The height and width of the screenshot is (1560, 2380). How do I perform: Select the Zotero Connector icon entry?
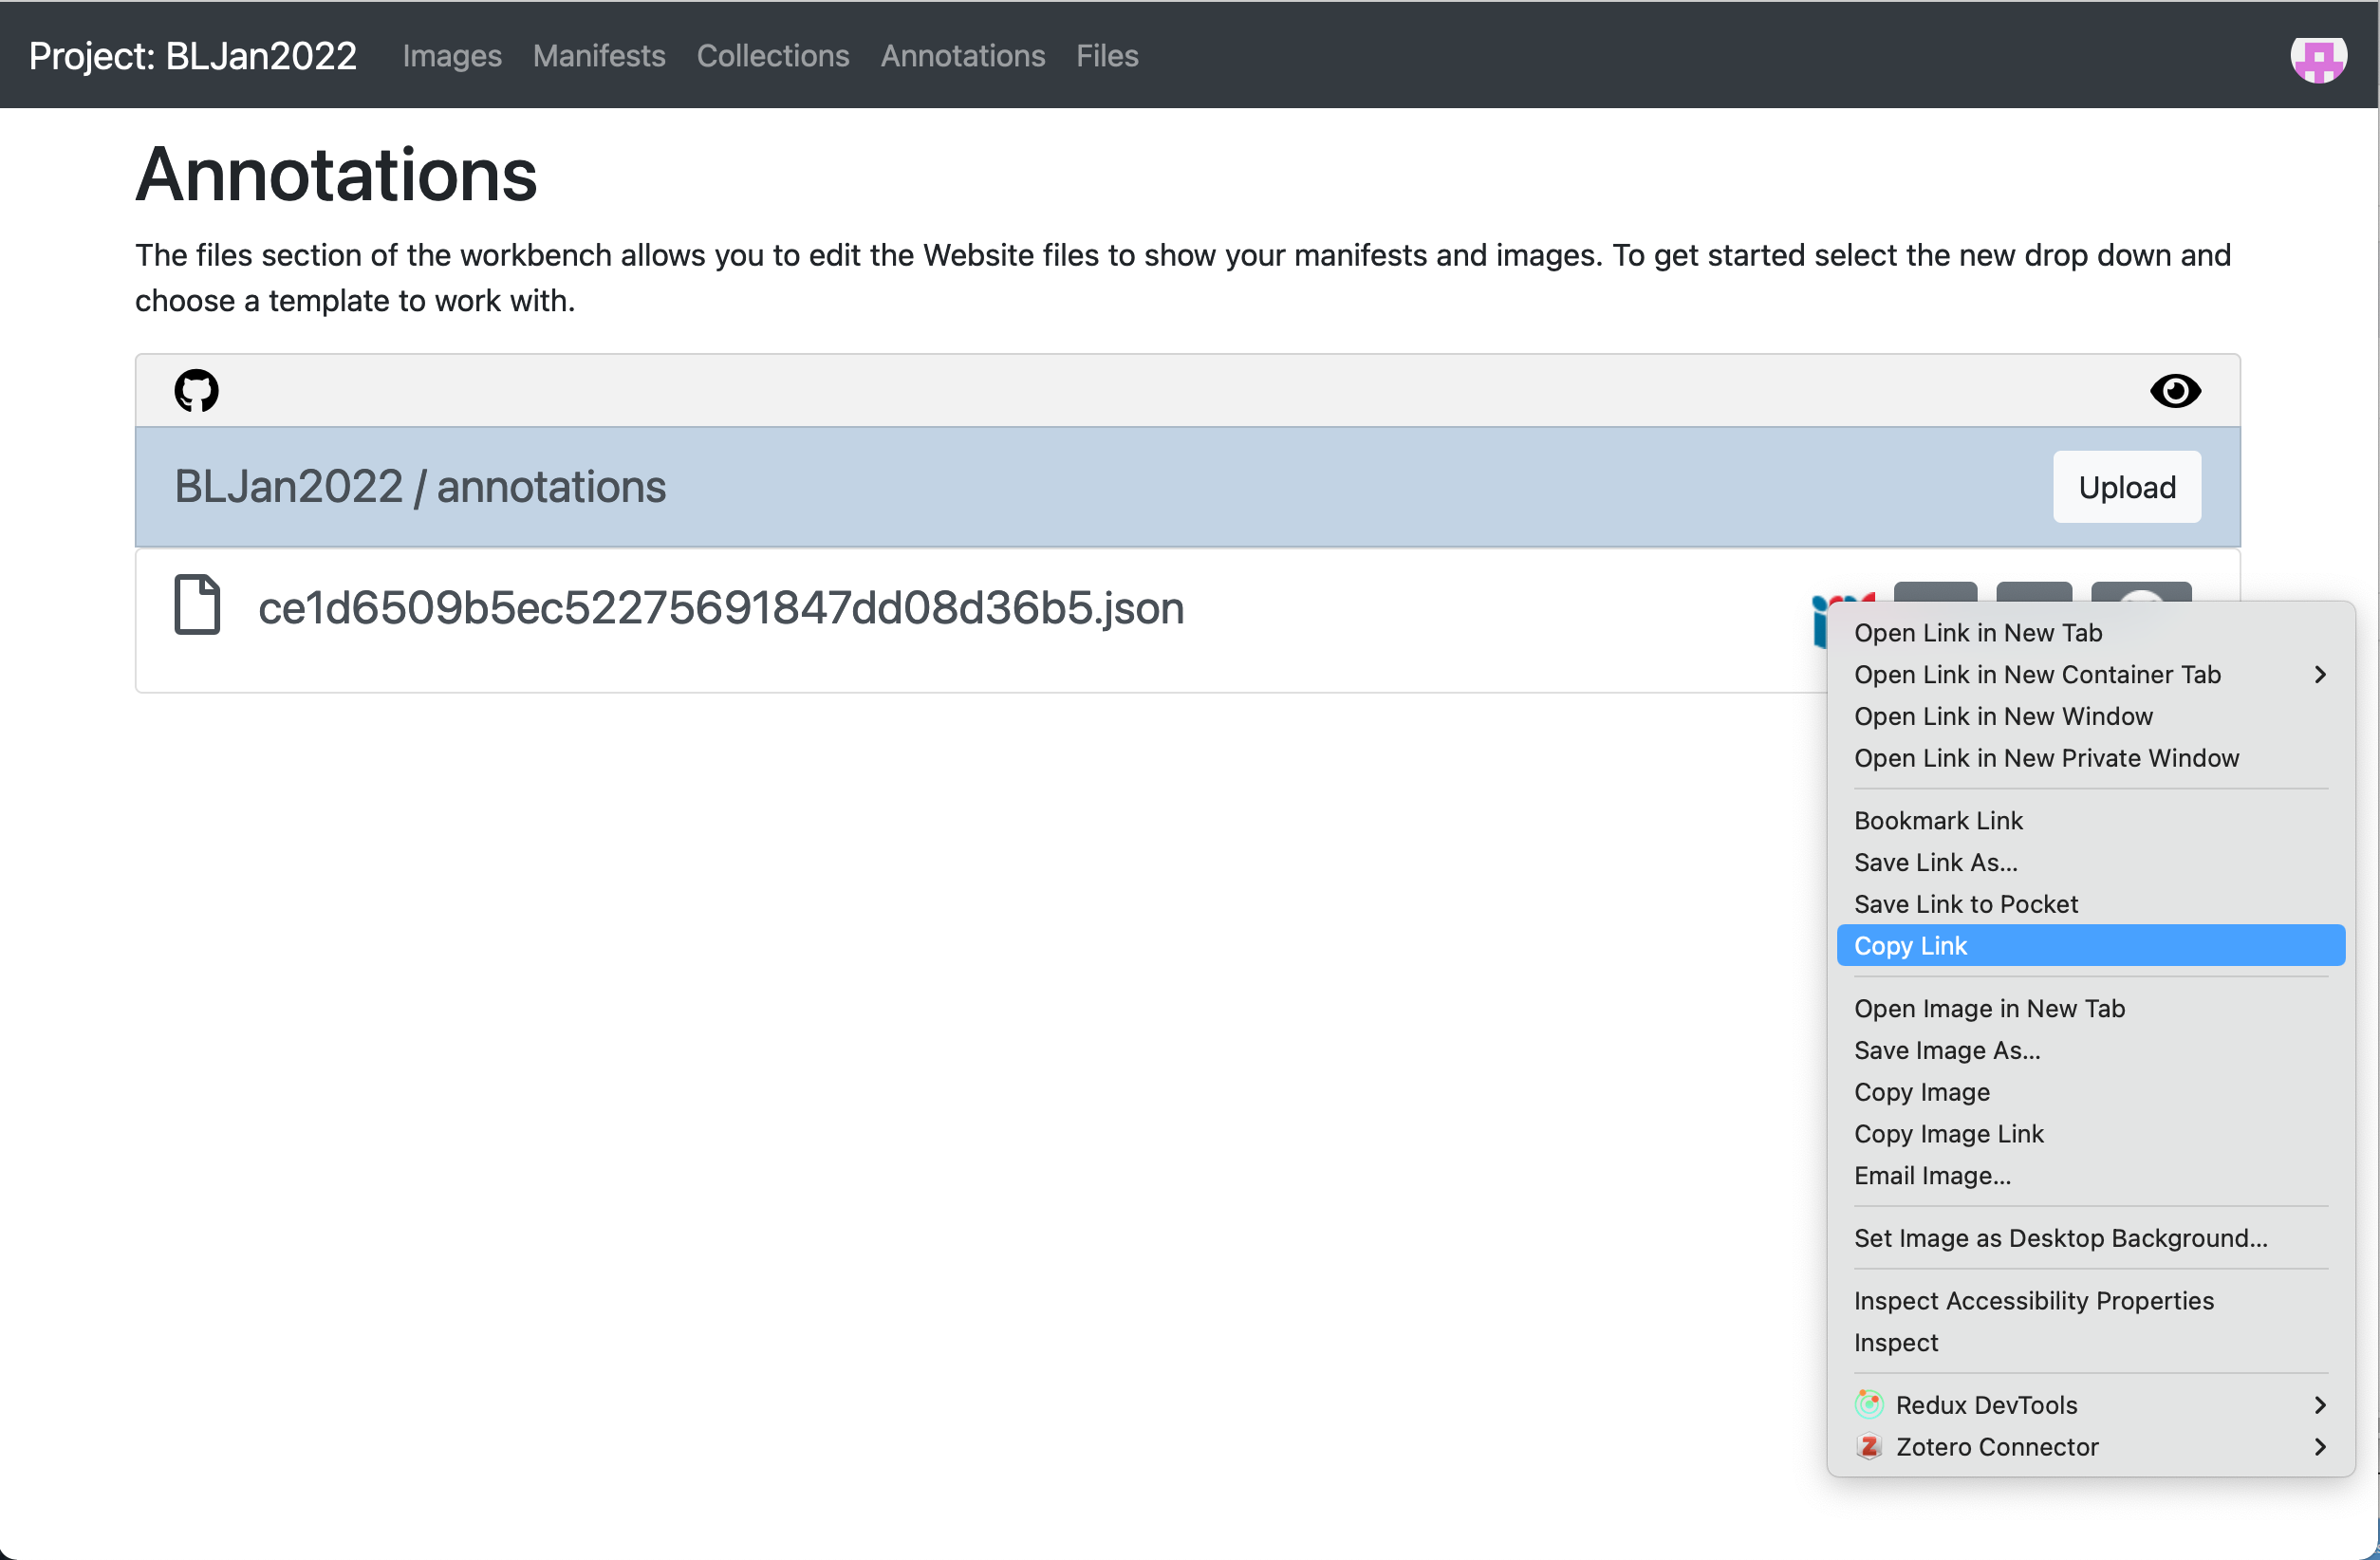click(1868, 1447)
